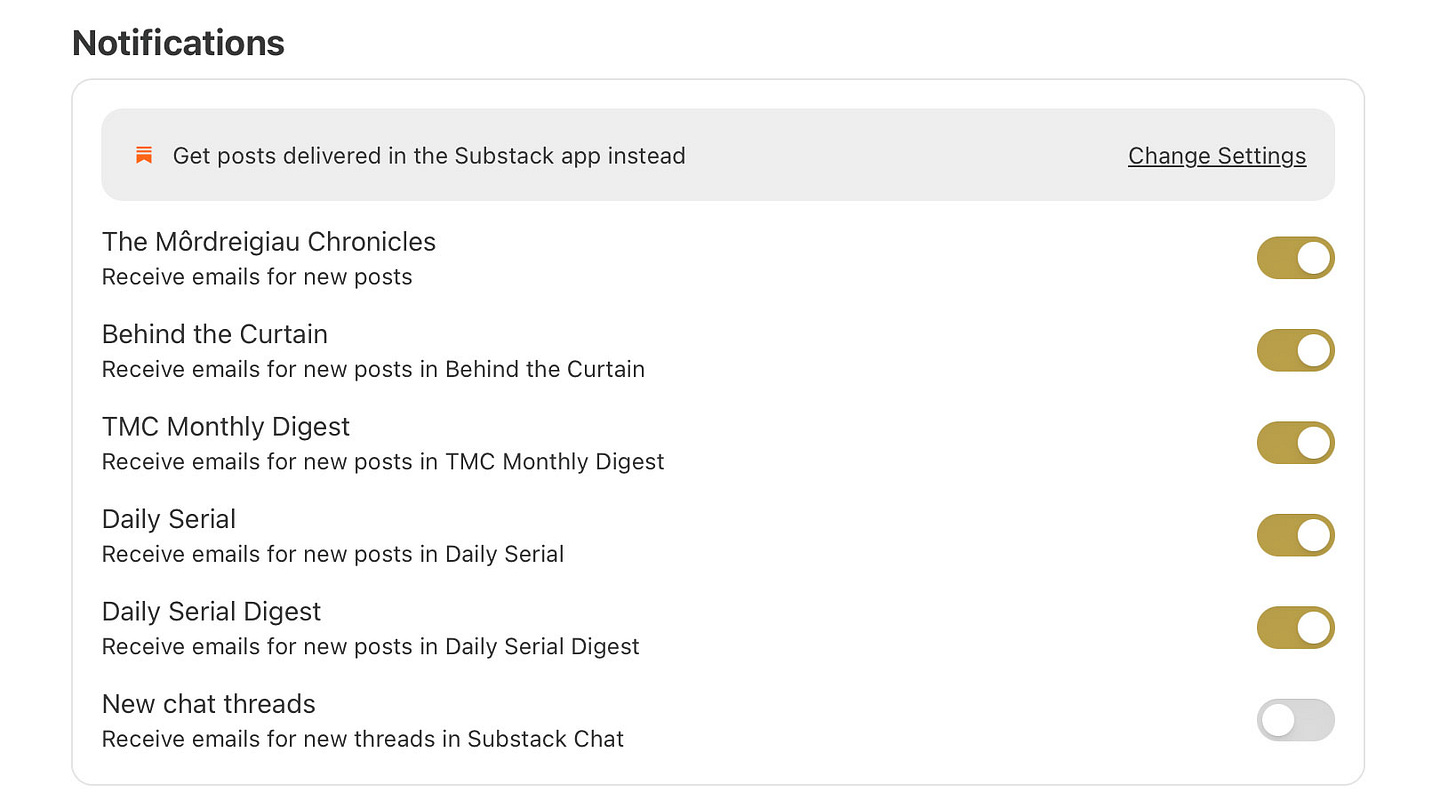Image resolution: width=1456 pixels, height=809 pixels.
Task: Open the Change Settings link
Action: (x=1217, y=156)
